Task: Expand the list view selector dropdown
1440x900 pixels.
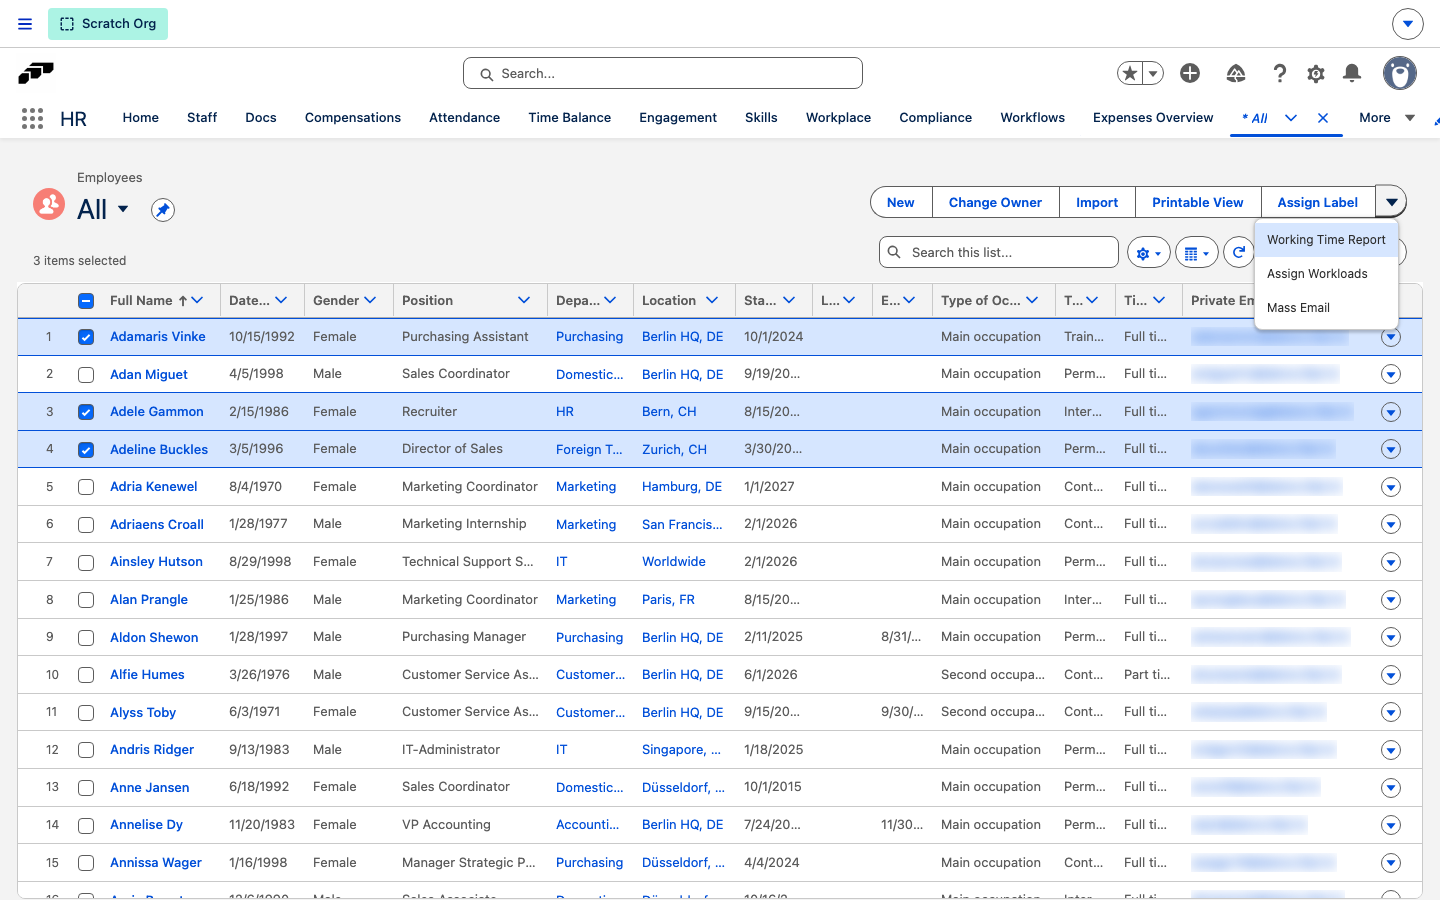Action: 123,209
